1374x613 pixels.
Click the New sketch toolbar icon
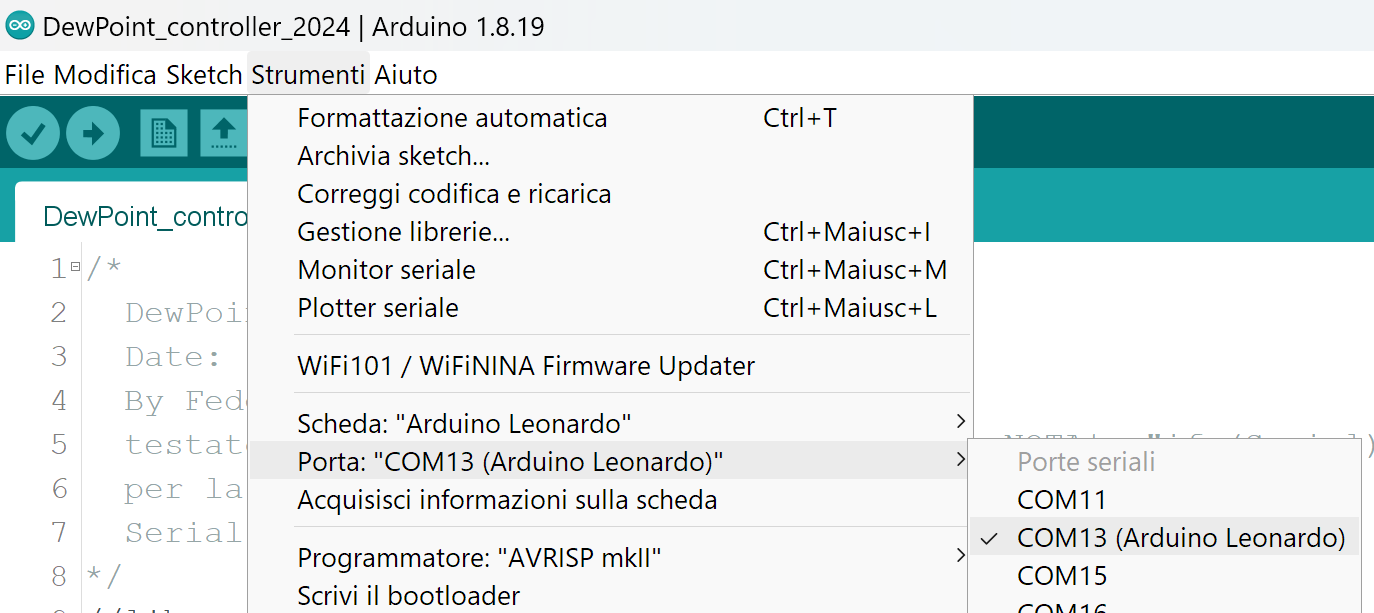(163, 133)
